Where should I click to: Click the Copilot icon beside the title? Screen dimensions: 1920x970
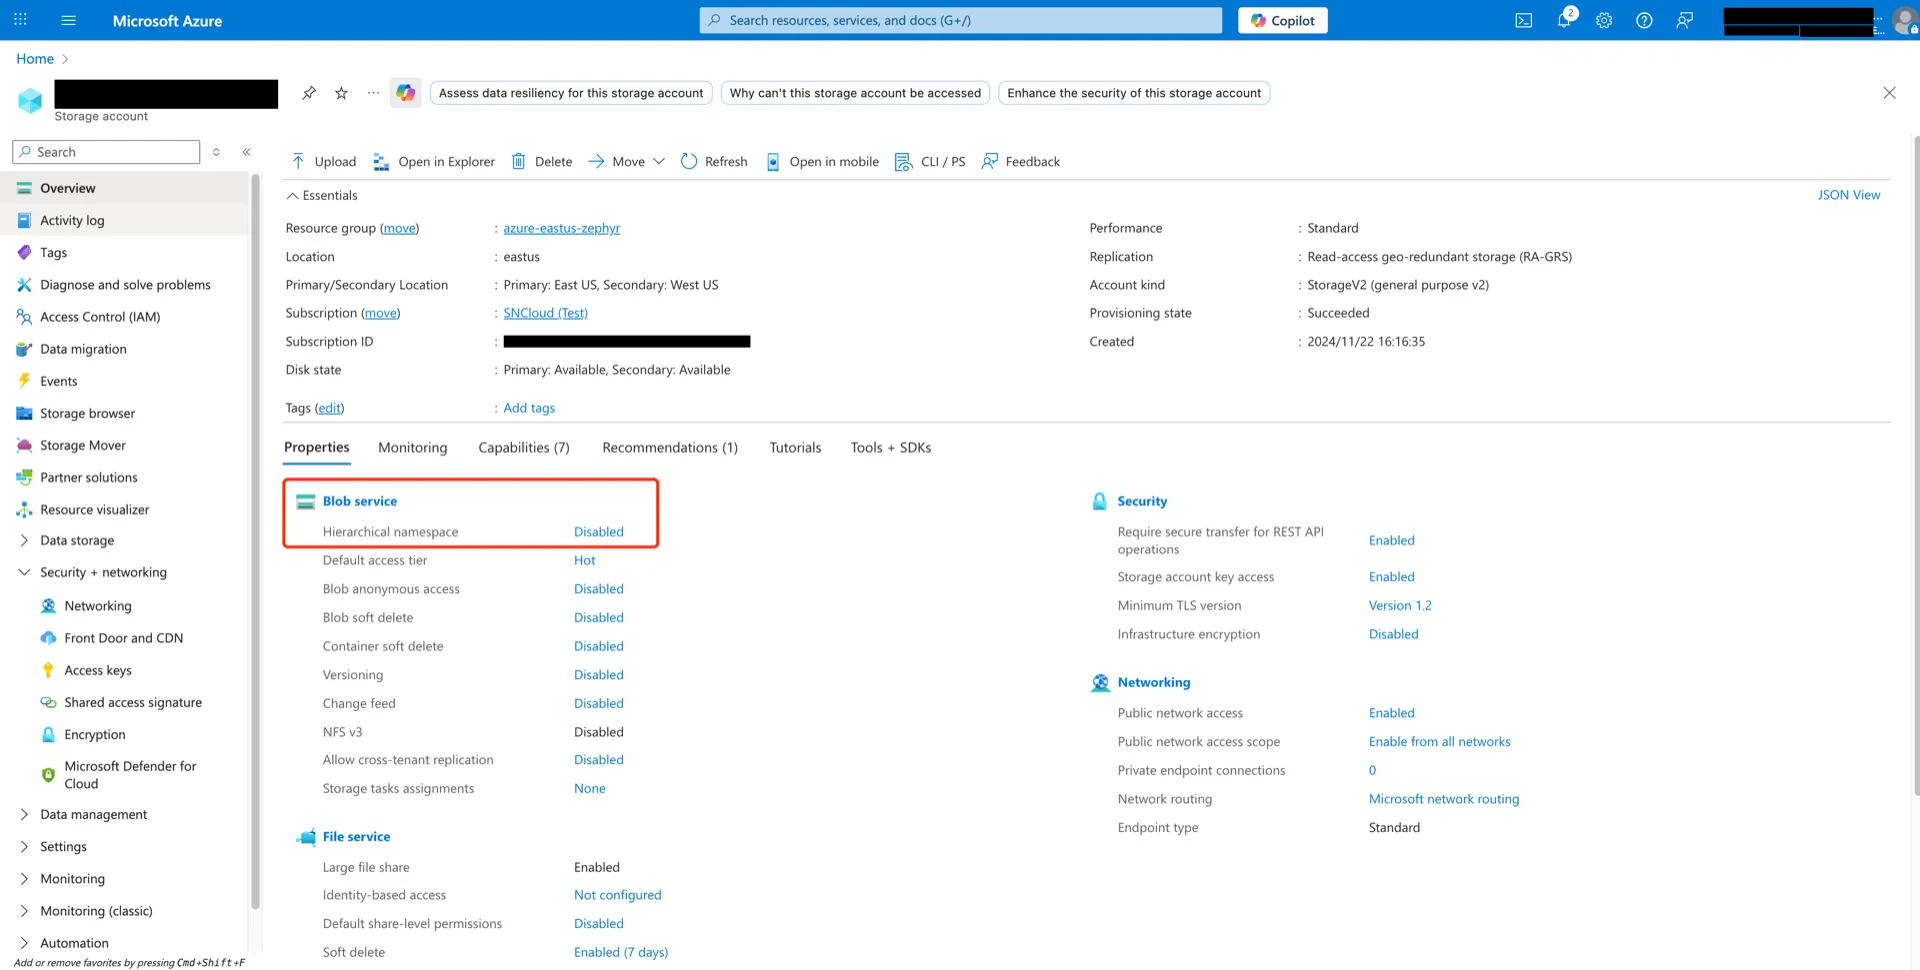pyautogui.click(x=405, y=93)
